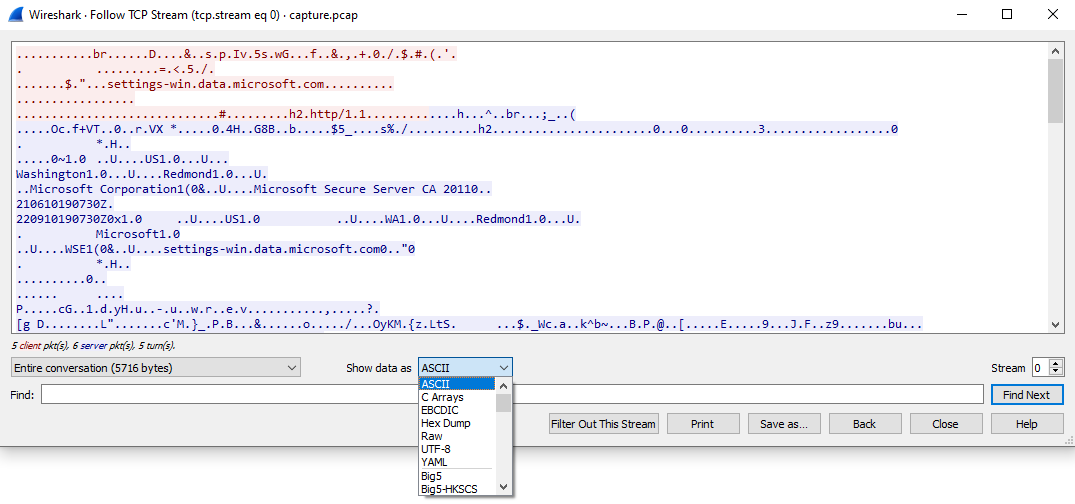The height and width of the screenshot is (504, 1075).
Task: Pick YAML in the dropdown list
Action: click(457, 462)
